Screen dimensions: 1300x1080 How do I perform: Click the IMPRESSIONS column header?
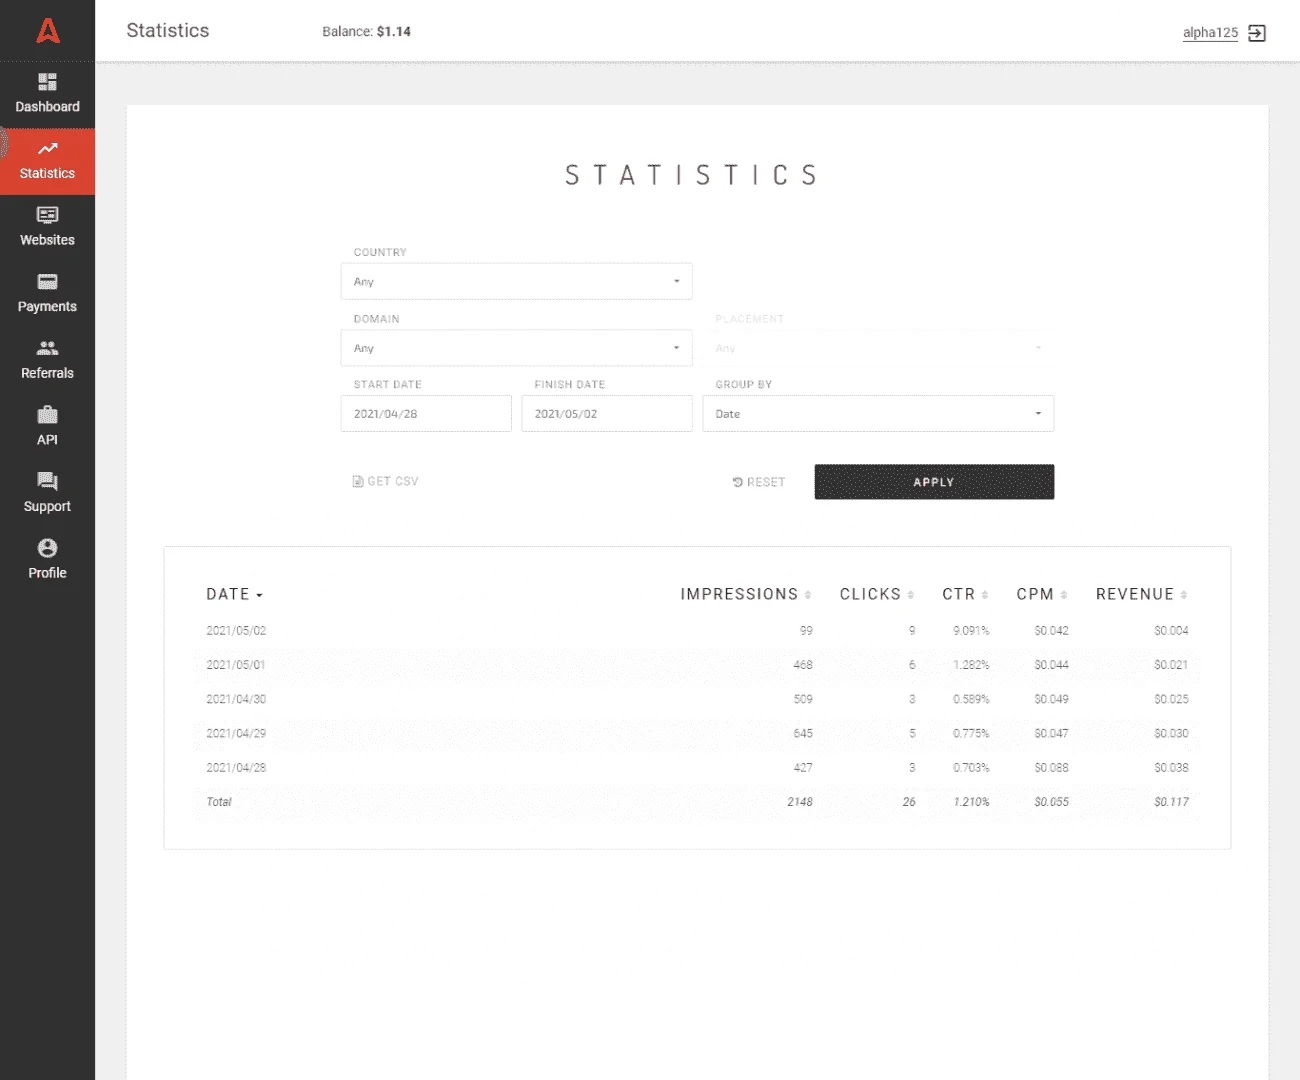739,594
